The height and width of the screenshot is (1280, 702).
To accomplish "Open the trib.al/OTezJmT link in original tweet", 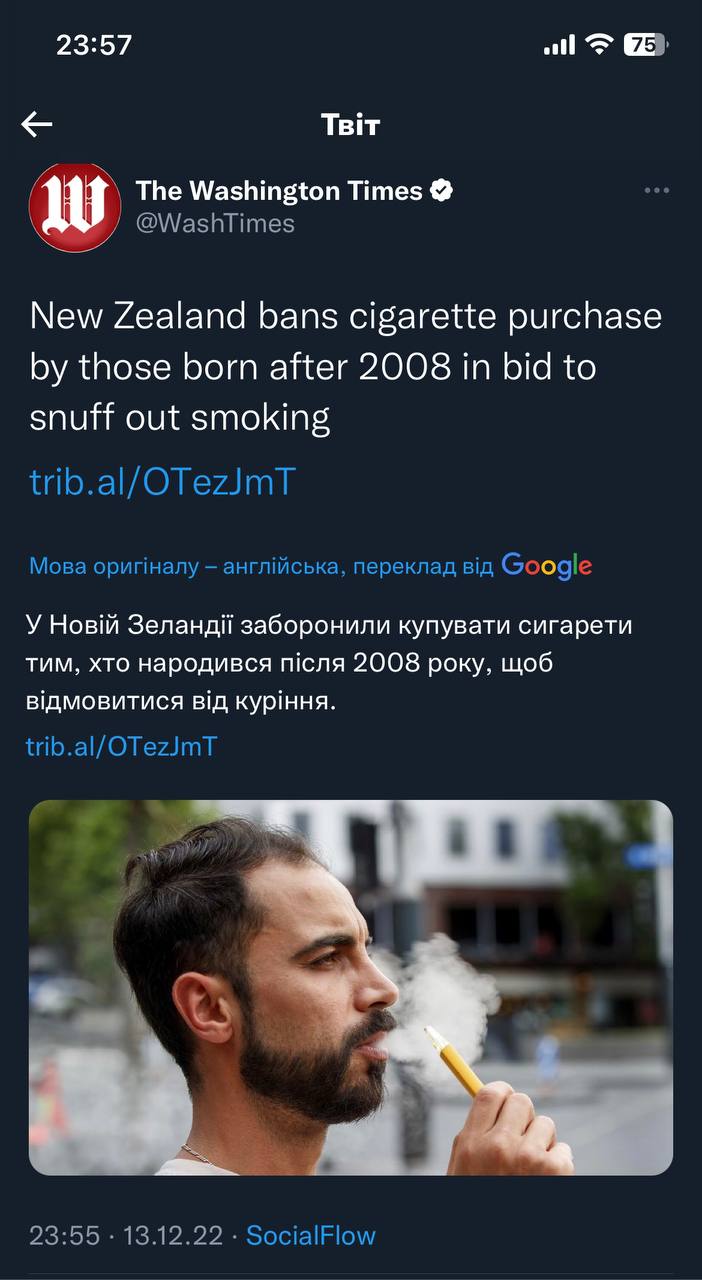I will [163, 482].
